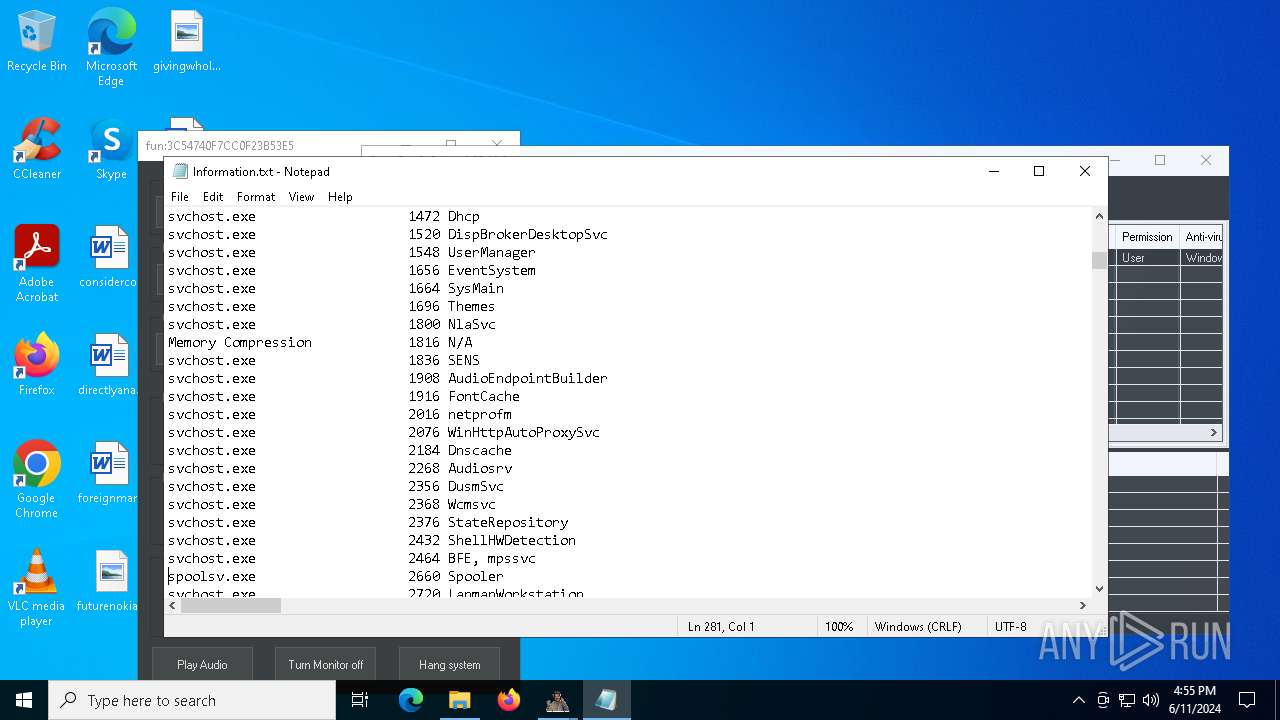Open Task View on the taskbar
The width and height of the screenshot is (1280, 720).
360,700
